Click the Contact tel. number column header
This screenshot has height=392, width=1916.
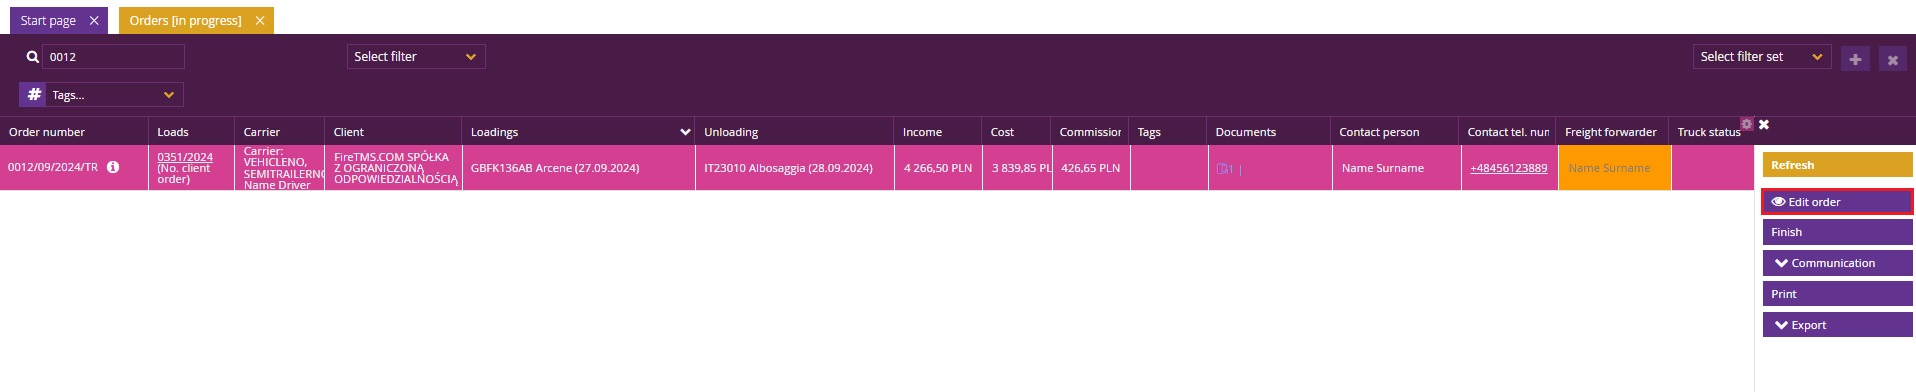coord(1508,132)
